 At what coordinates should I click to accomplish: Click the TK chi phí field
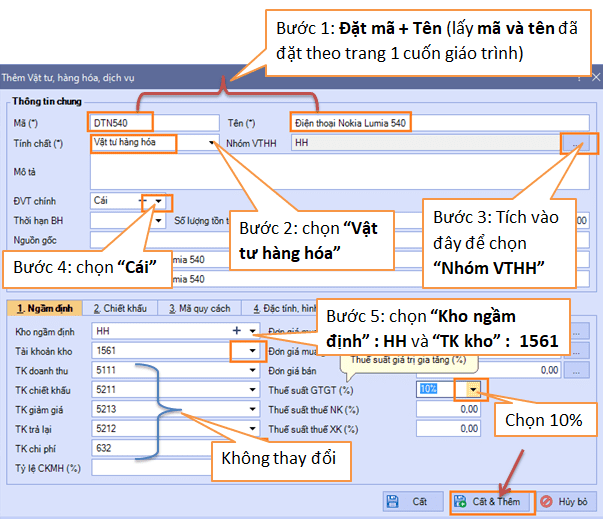click(x=160, y=447)
